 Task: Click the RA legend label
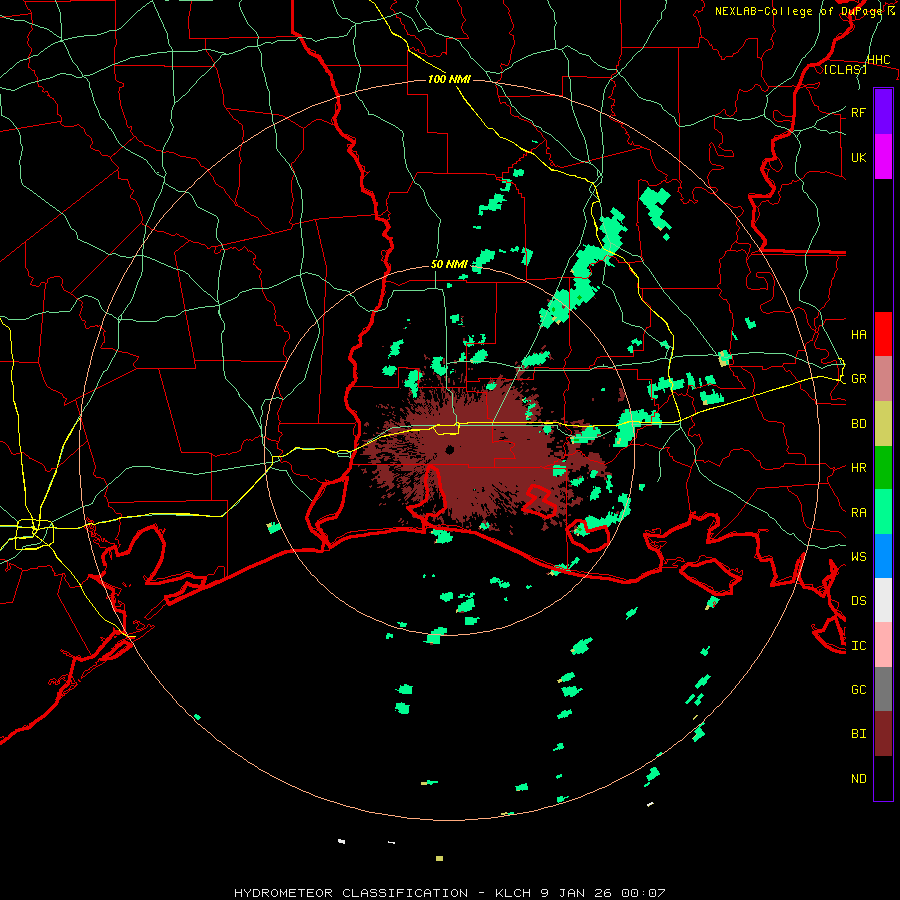tap(858, 512)
